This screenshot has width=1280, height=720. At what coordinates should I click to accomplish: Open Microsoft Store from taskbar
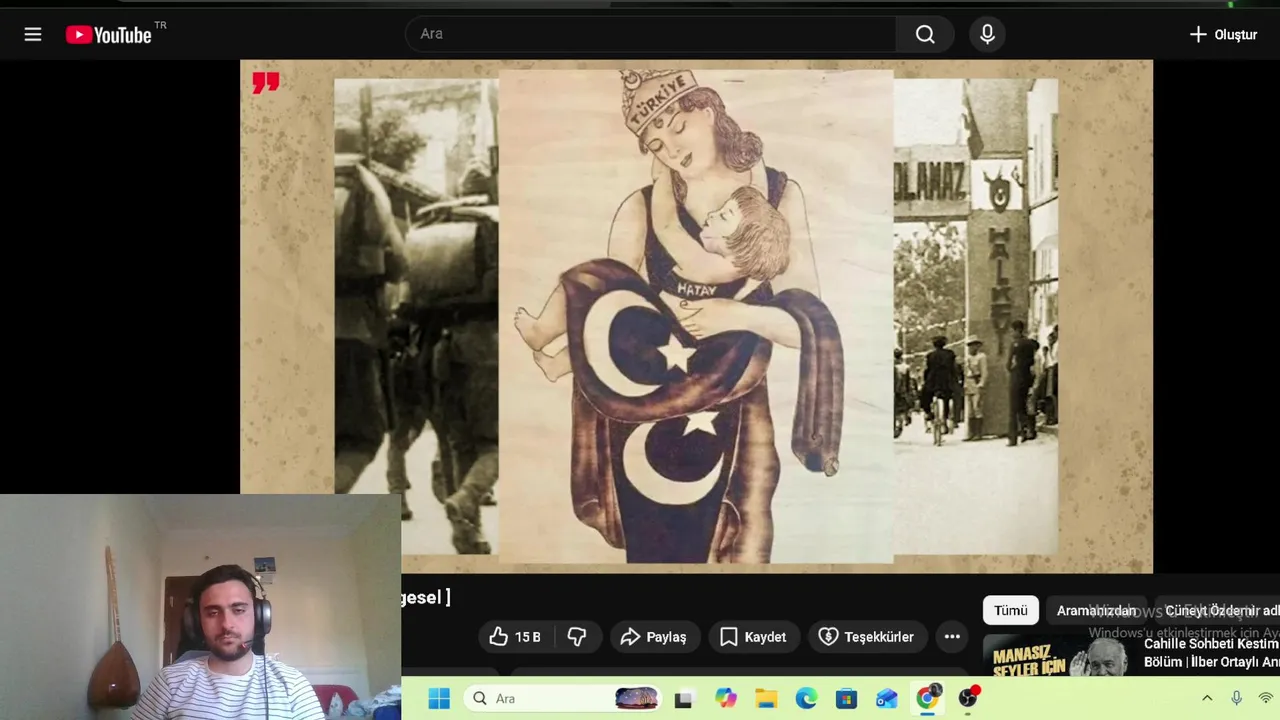point(847,698)
